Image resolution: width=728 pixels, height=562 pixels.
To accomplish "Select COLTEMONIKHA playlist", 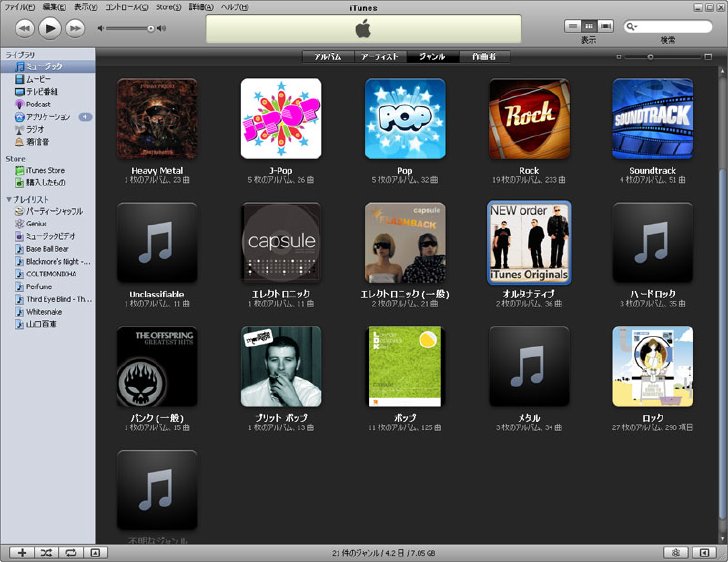I will tap(48, 274).
